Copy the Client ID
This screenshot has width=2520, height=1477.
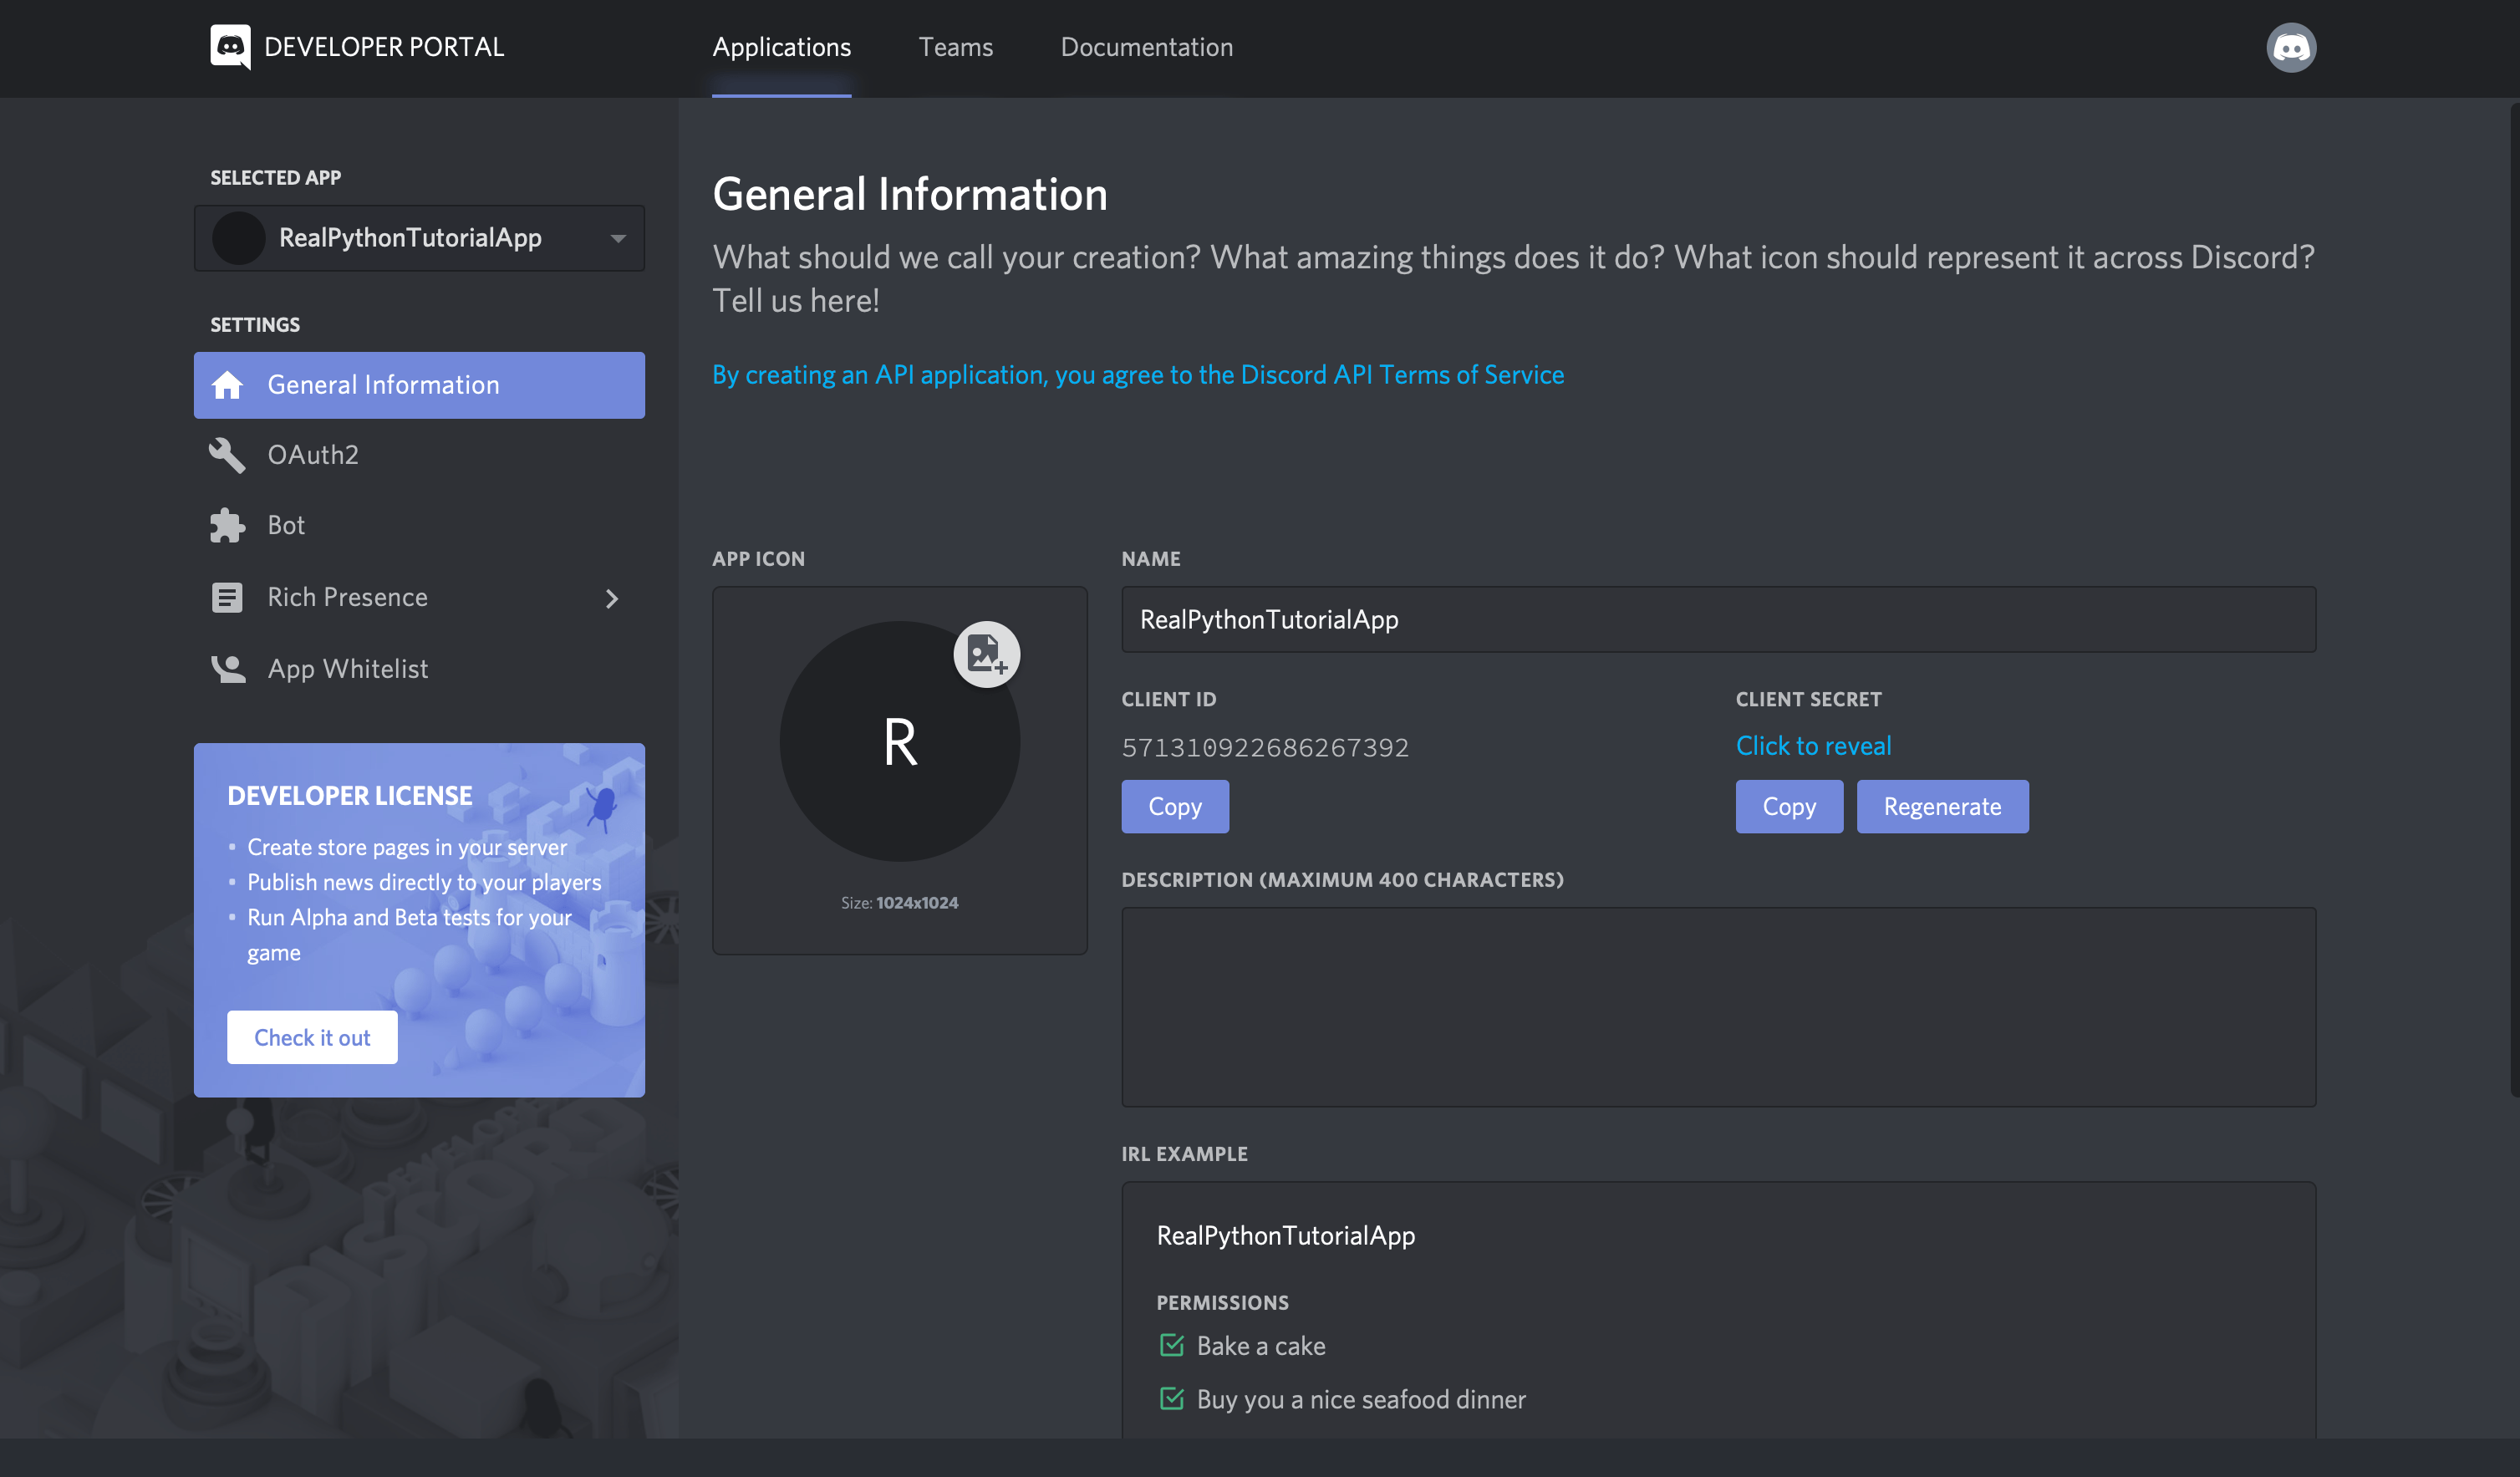[1174, 806]
